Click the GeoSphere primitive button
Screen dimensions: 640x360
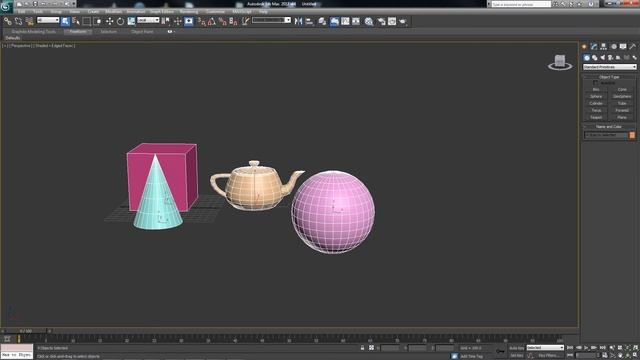[622, 96]
